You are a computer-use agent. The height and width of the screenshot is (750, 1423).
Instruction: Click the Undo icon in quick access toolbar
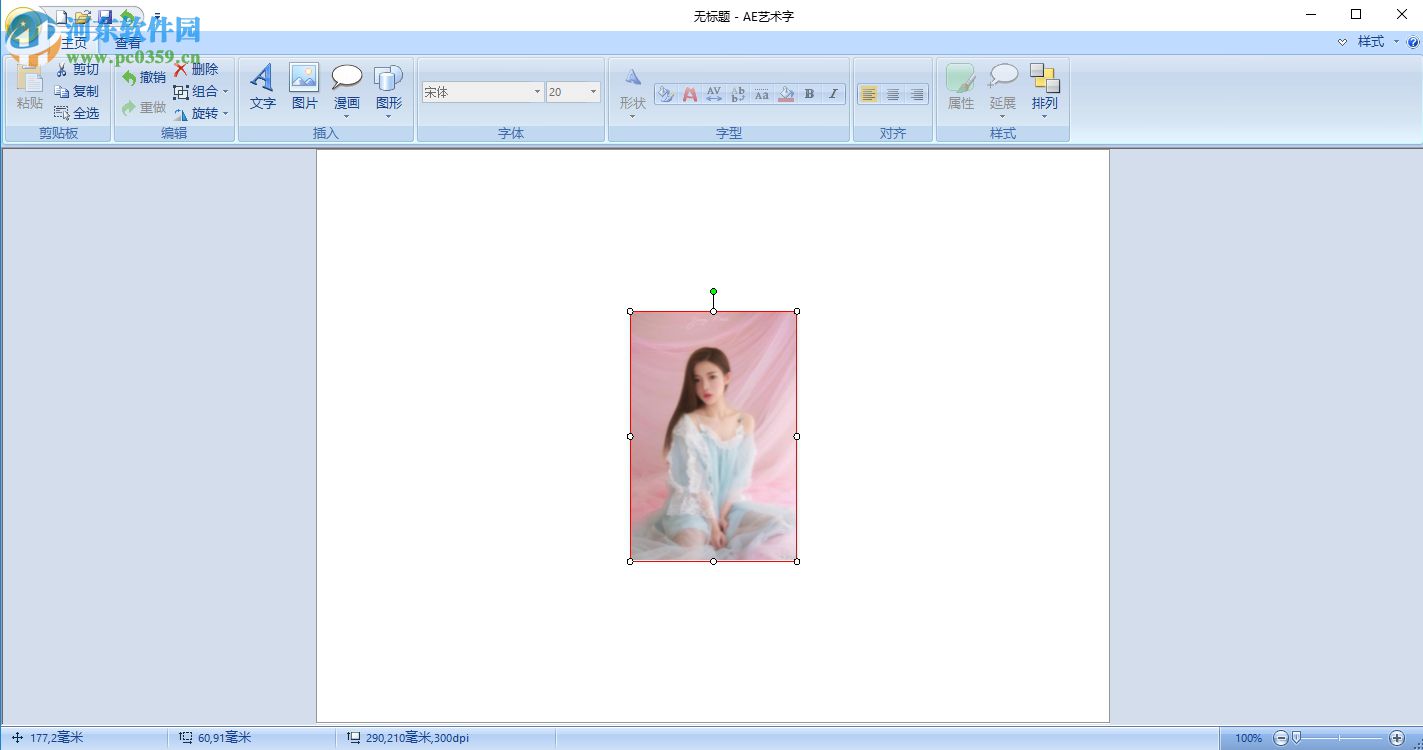(x=127, y=17)
